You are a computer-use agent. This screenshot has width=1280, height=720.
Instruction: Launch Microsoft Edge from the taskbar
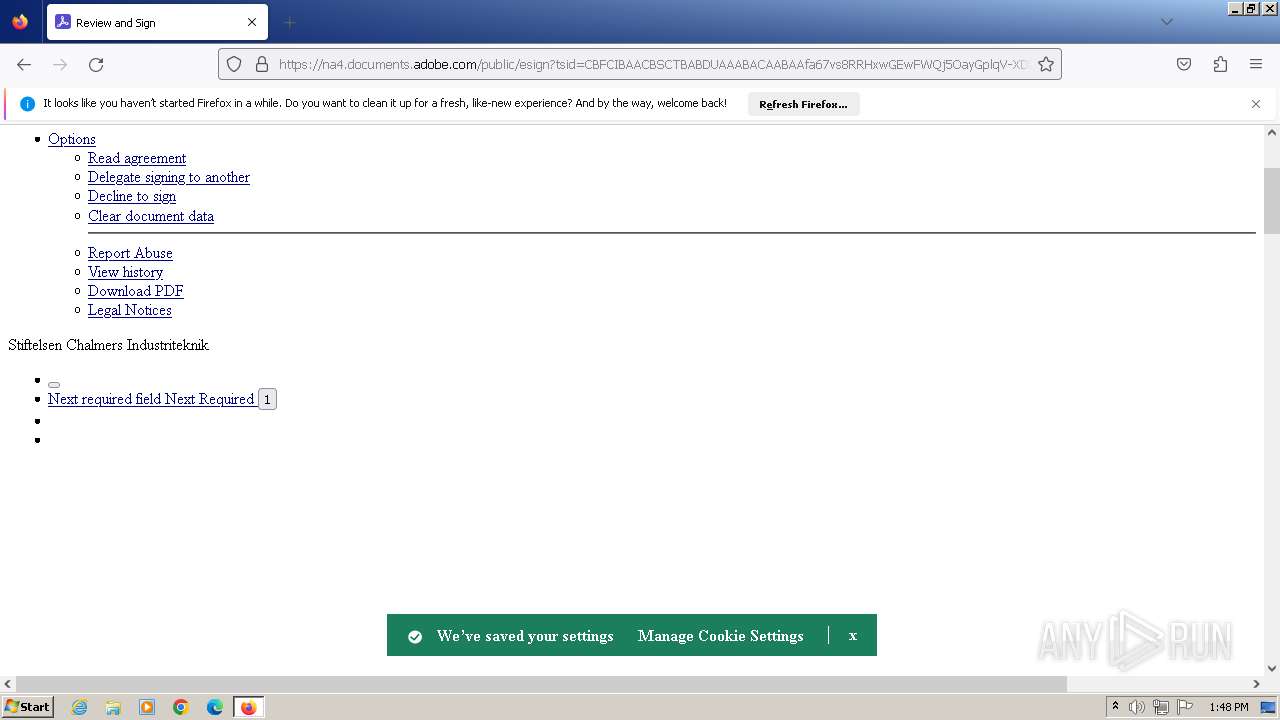point(215,707)
